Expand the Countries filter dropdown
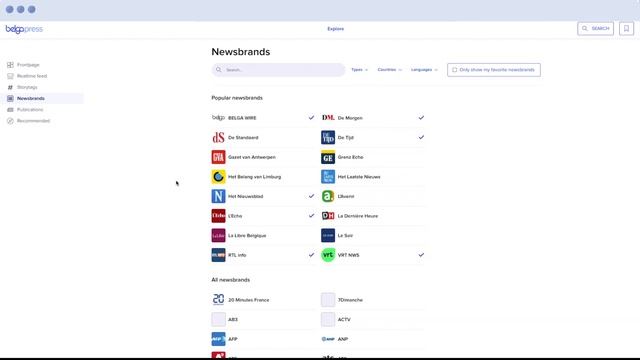This screenshot has height=360, width=640. click(390, 70)
